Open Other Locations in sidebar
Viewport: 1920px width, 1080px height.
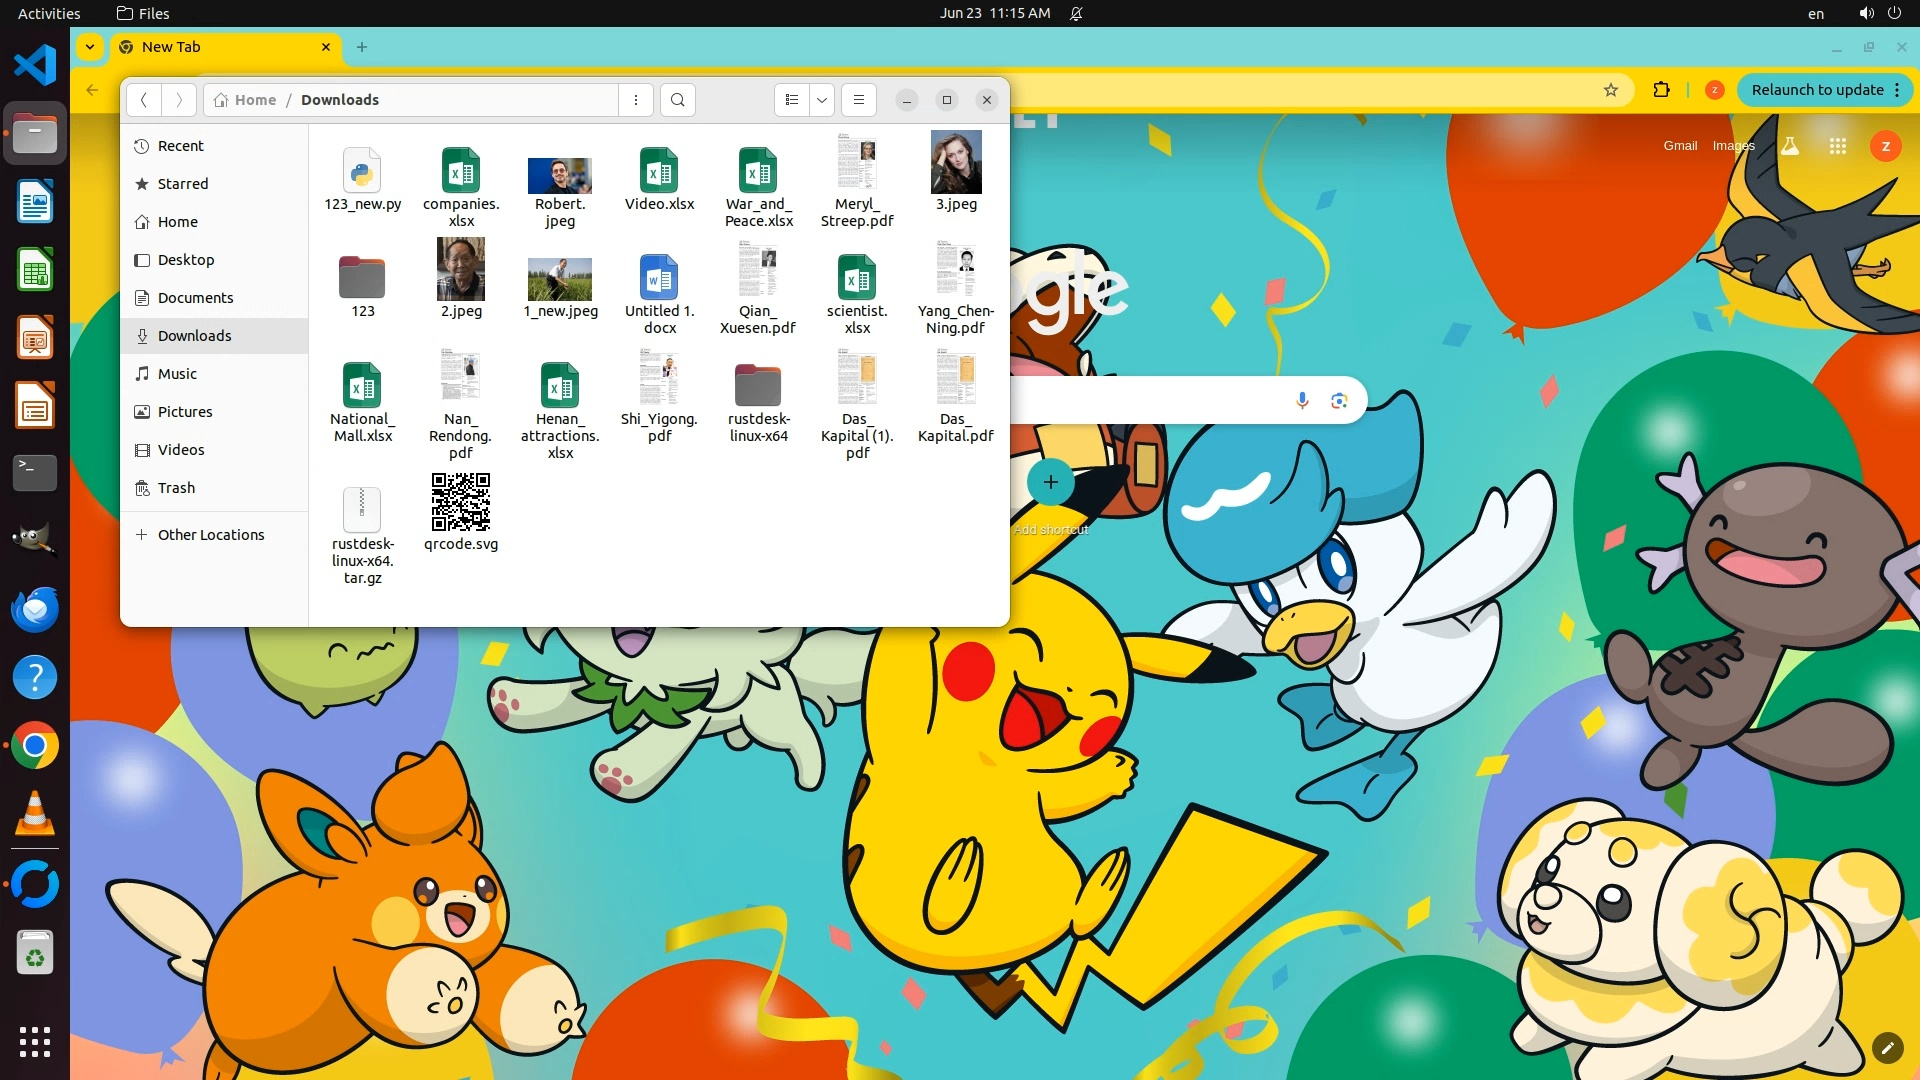tap(210, 535)
